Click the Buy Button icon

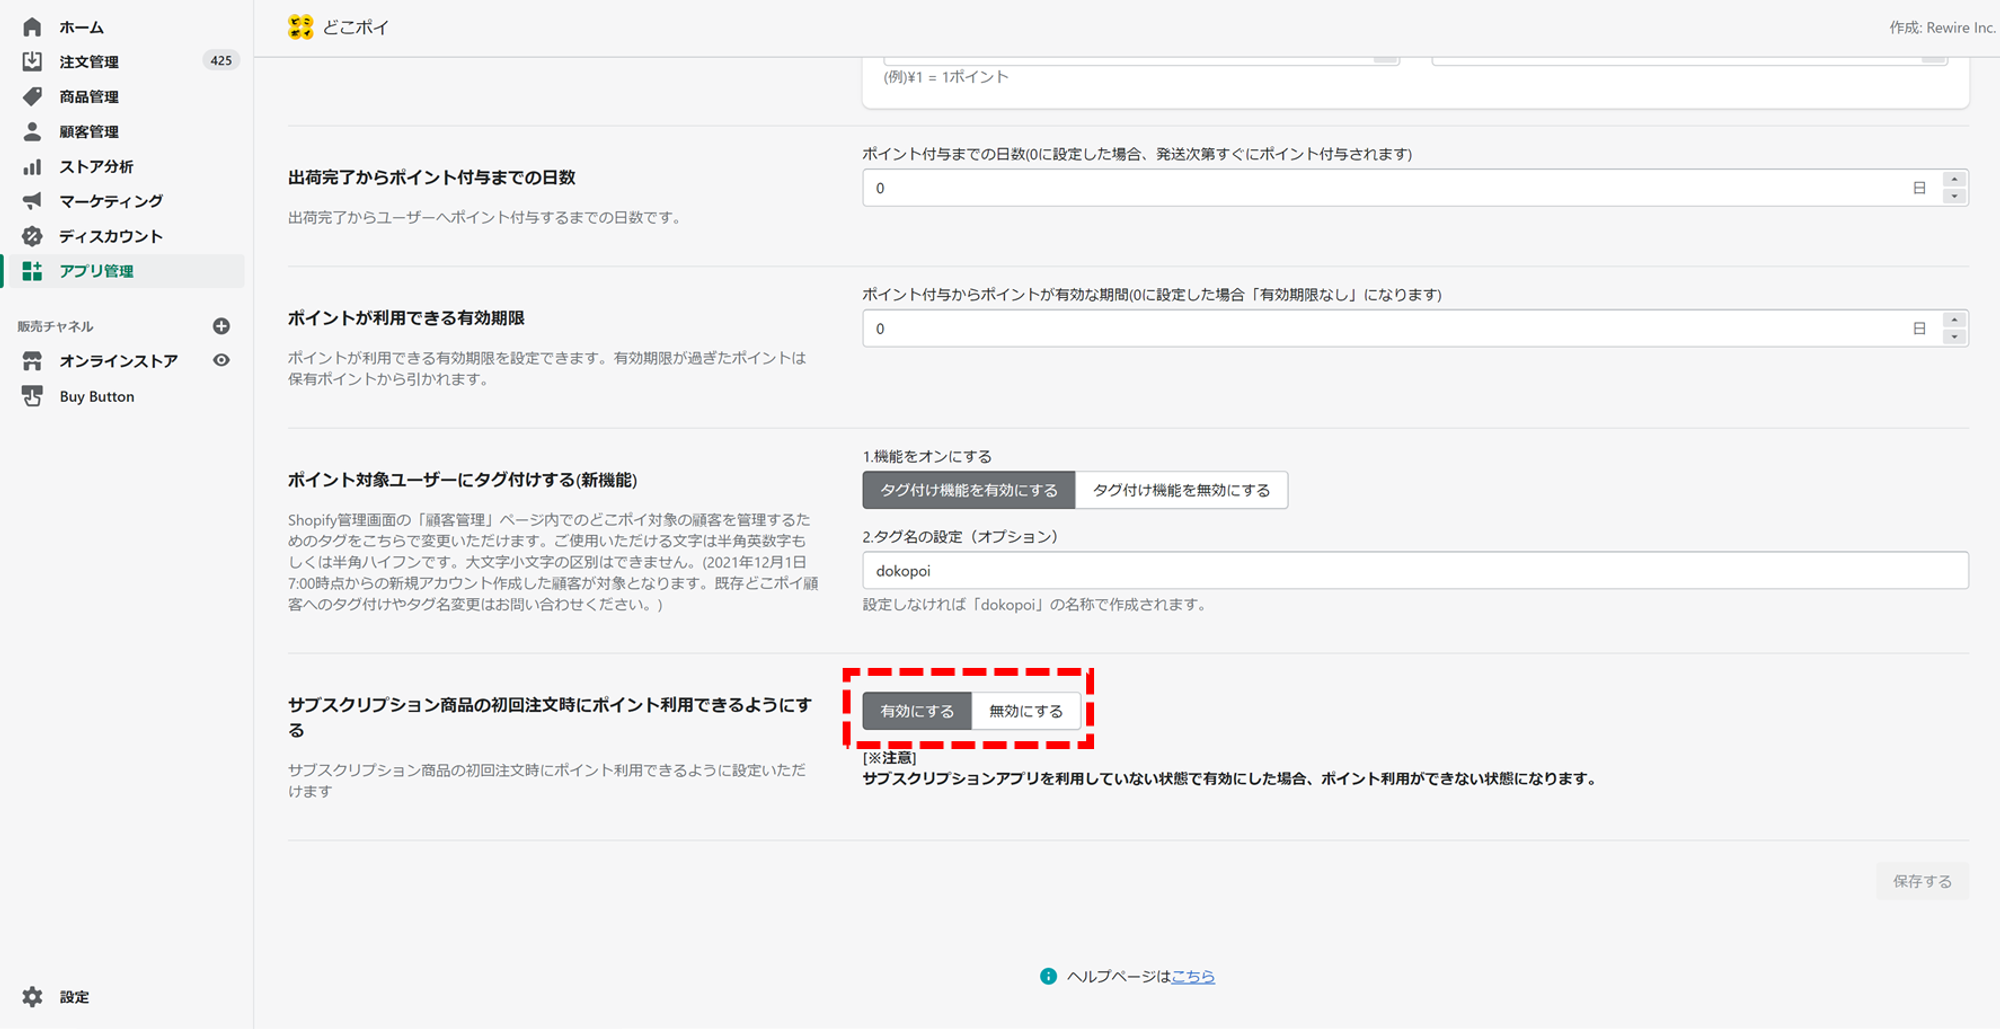click(32, 396)
